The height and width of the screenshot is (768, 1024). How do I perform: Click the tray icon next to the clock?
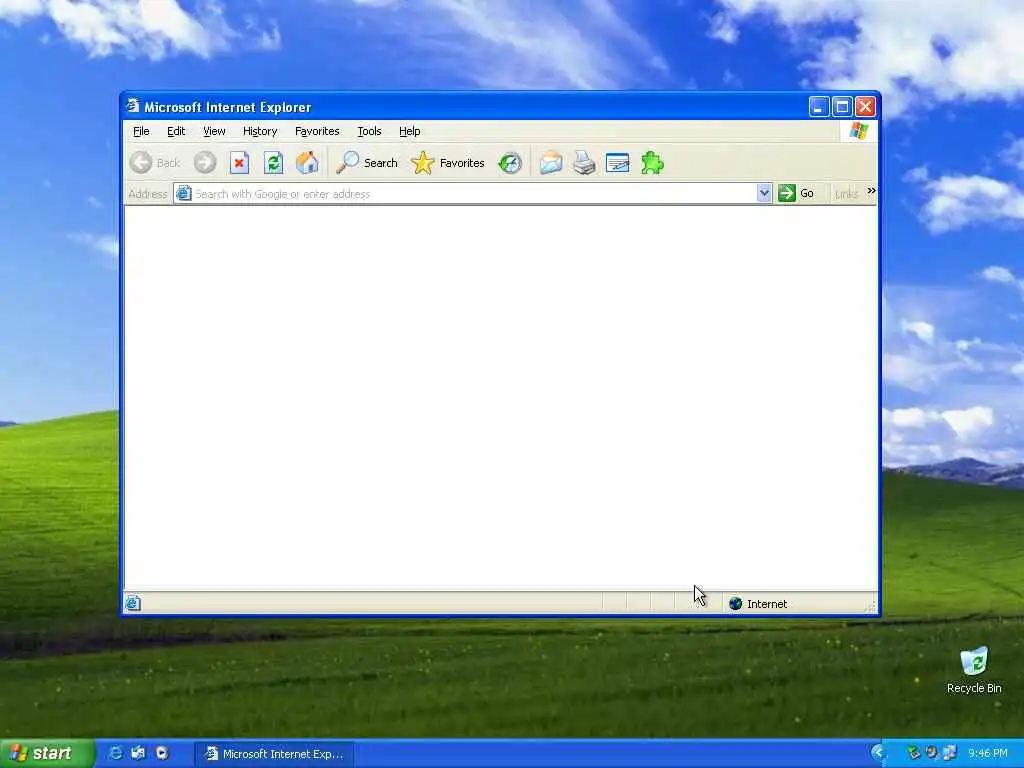point(949,754)
